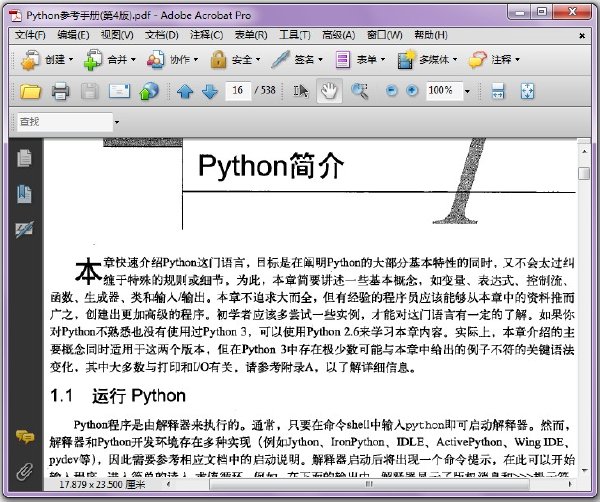Click the vertical scrollbar up arrow
Viewport: 600px width, 502px height.
[584, 152]
